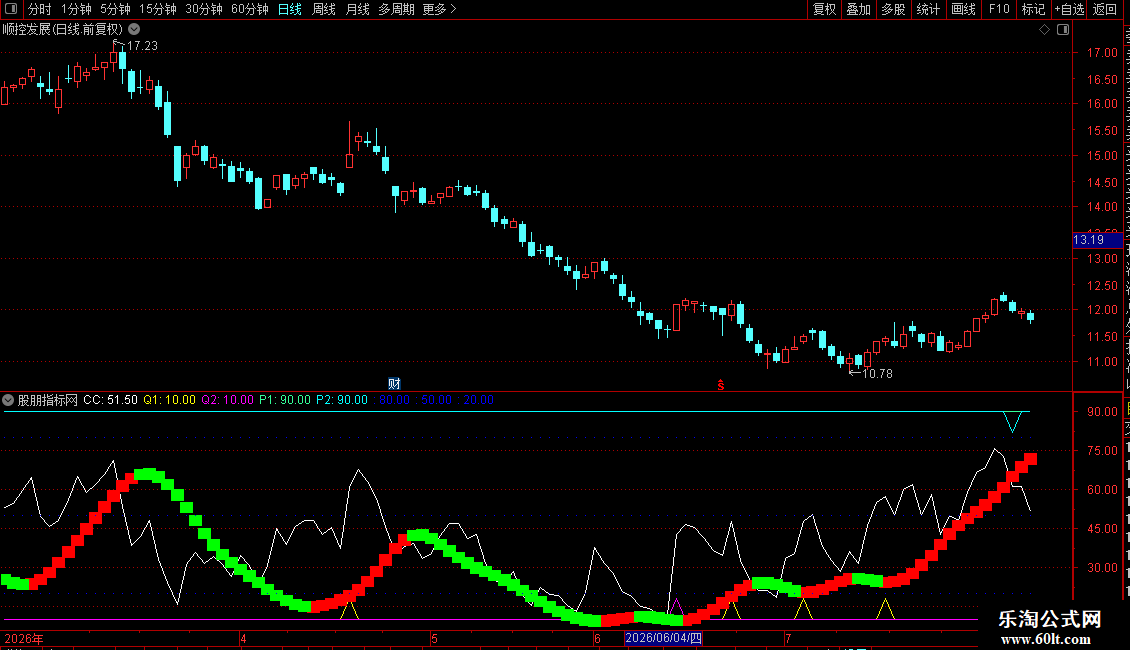Click the 2026年 label on time axis
This screenshot has height=650, width=1130.
24,638
